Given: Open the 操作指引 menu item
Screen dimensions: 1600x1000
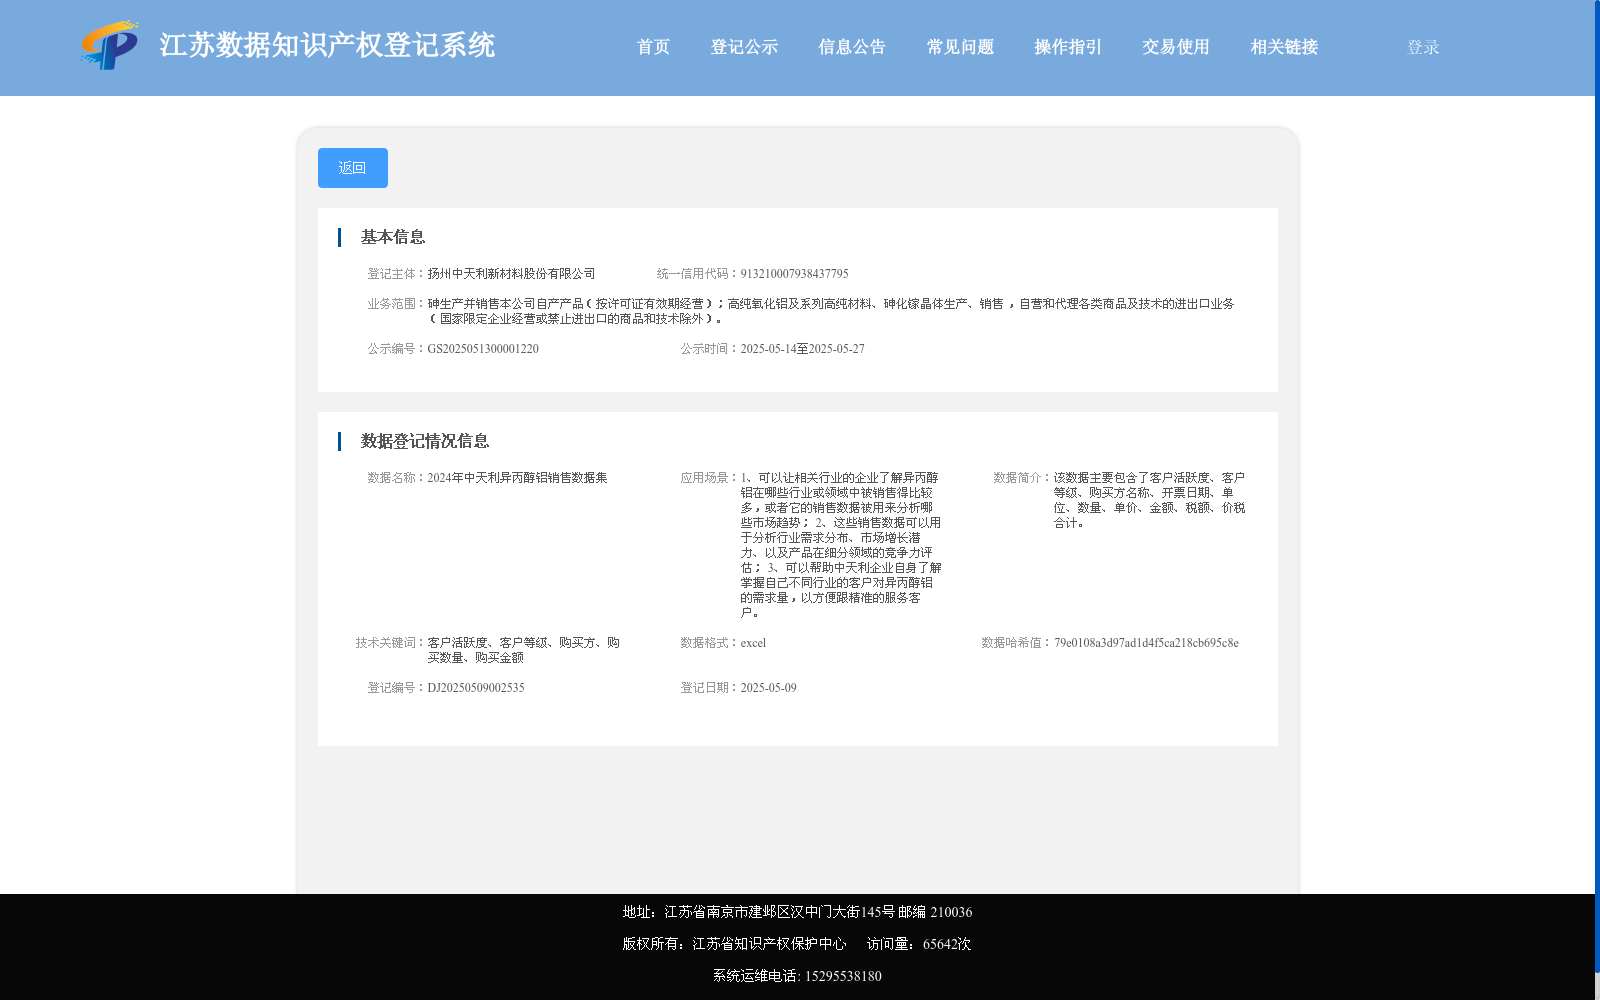Looking at the screenshot, I should click(1068, 47).
